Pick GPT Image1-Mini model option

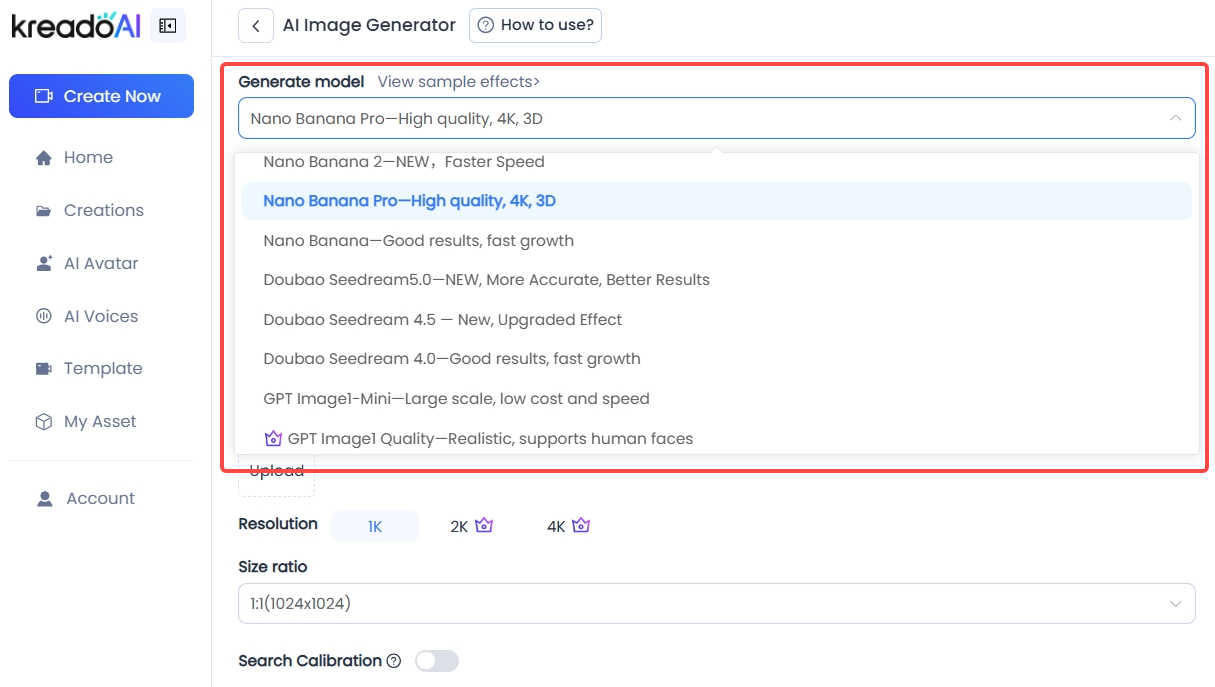(456, 399)
